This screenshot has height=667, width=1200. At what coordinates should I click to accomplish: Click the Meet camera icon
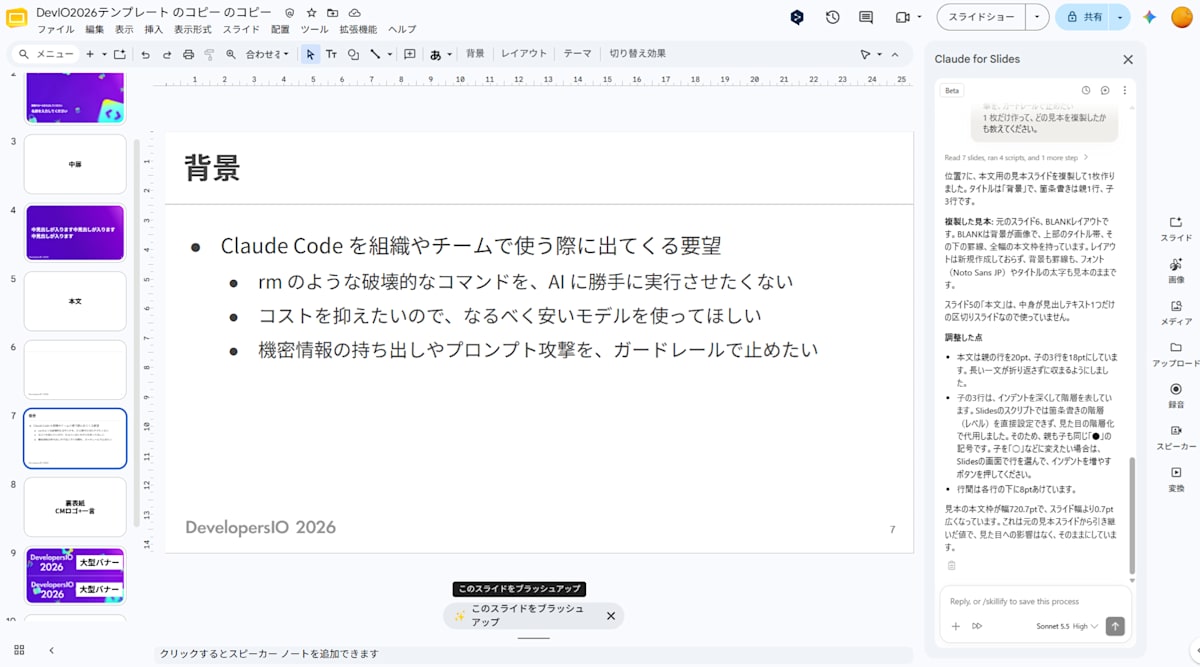click(x=902, y=17)
